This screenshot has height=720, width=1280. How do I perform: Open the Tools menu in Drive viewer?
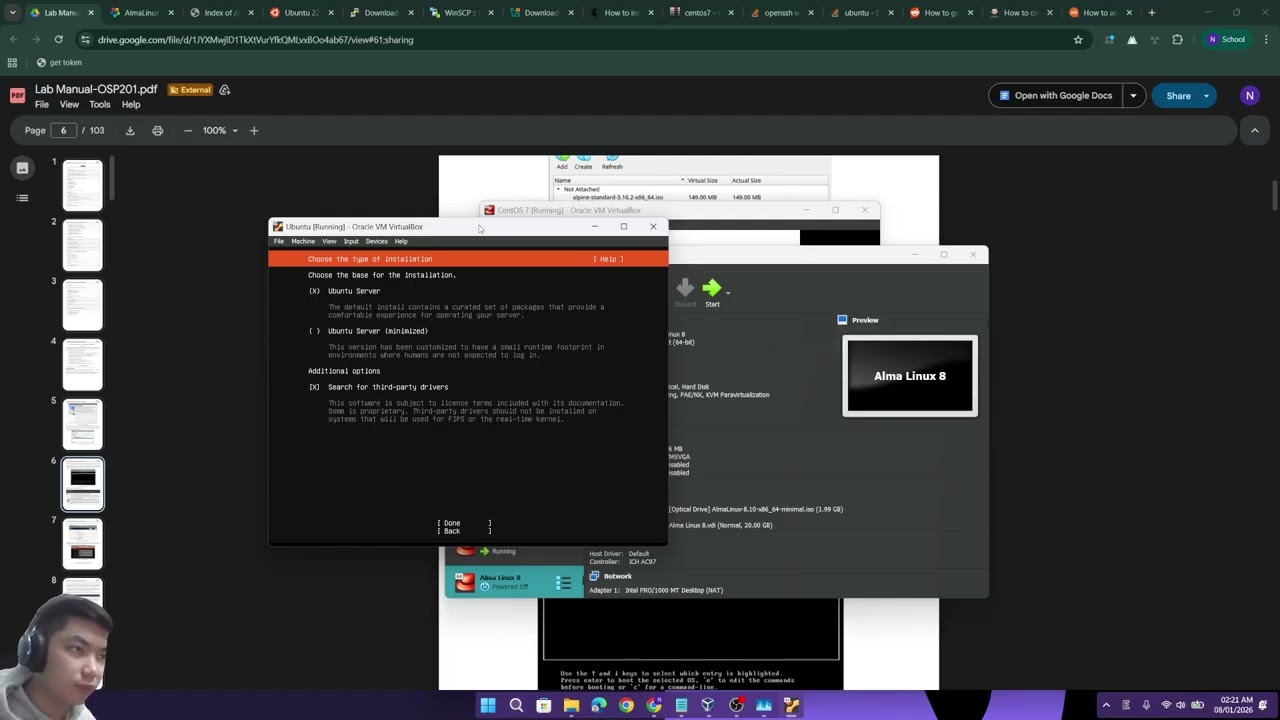(100, 104)
